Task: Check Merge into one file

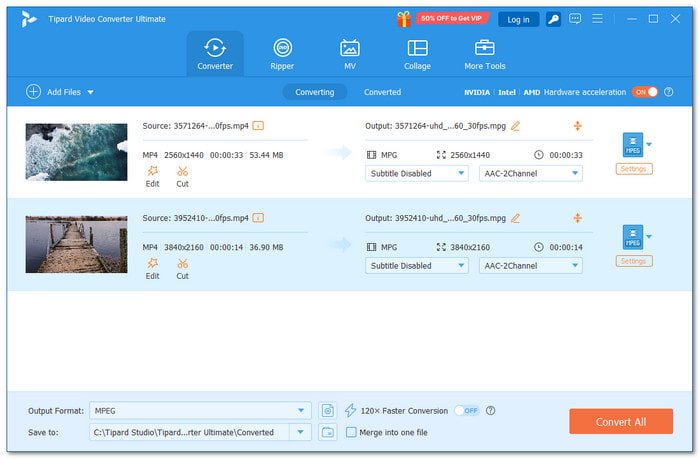Action: click(351, 432)
